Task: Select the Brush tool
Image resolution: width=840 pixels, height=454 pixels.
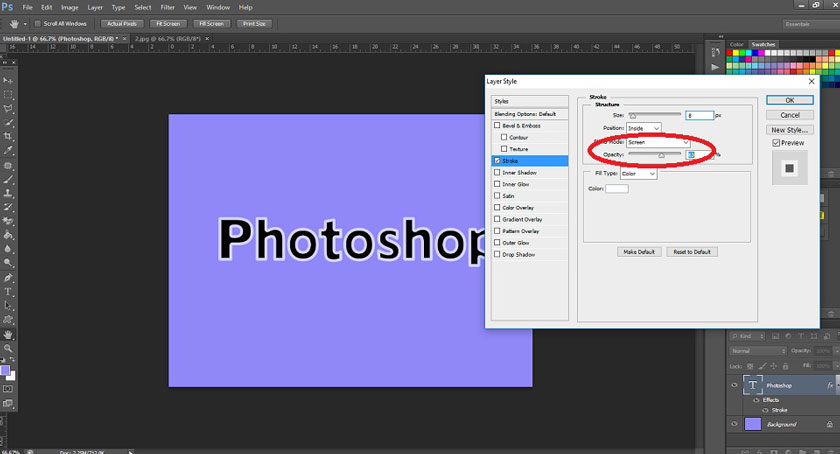Action: tap(8, 180)
